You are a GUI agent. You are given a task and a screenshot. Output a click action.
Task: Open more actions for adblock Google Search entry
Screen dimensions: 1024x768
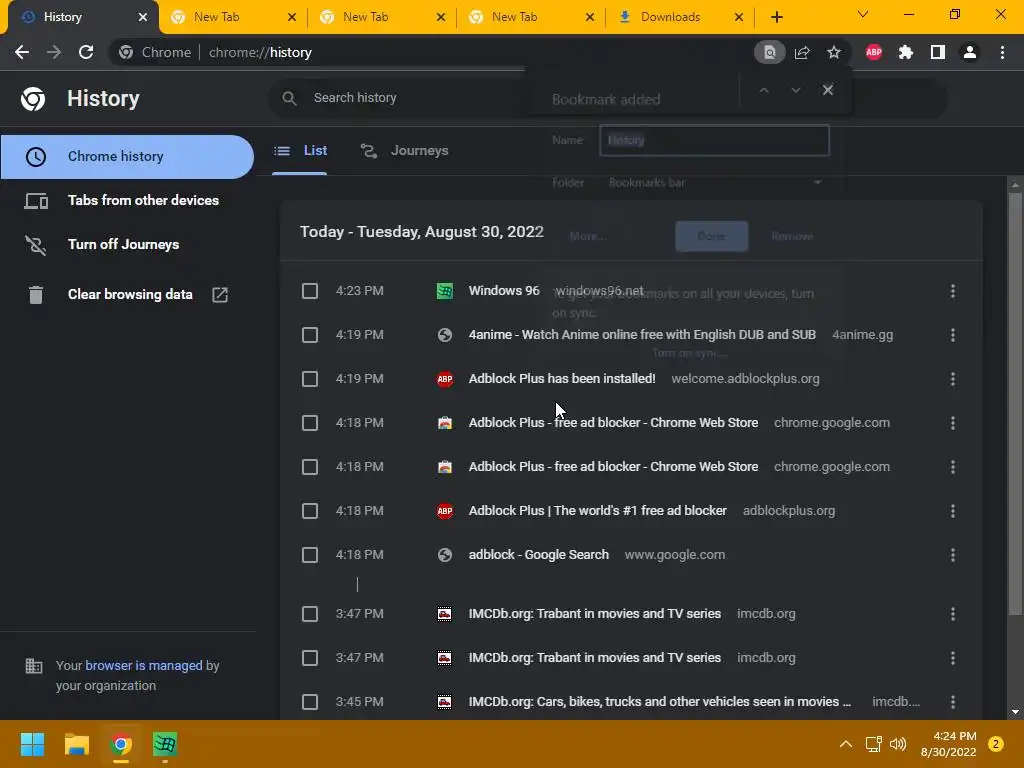coord(953,554)
